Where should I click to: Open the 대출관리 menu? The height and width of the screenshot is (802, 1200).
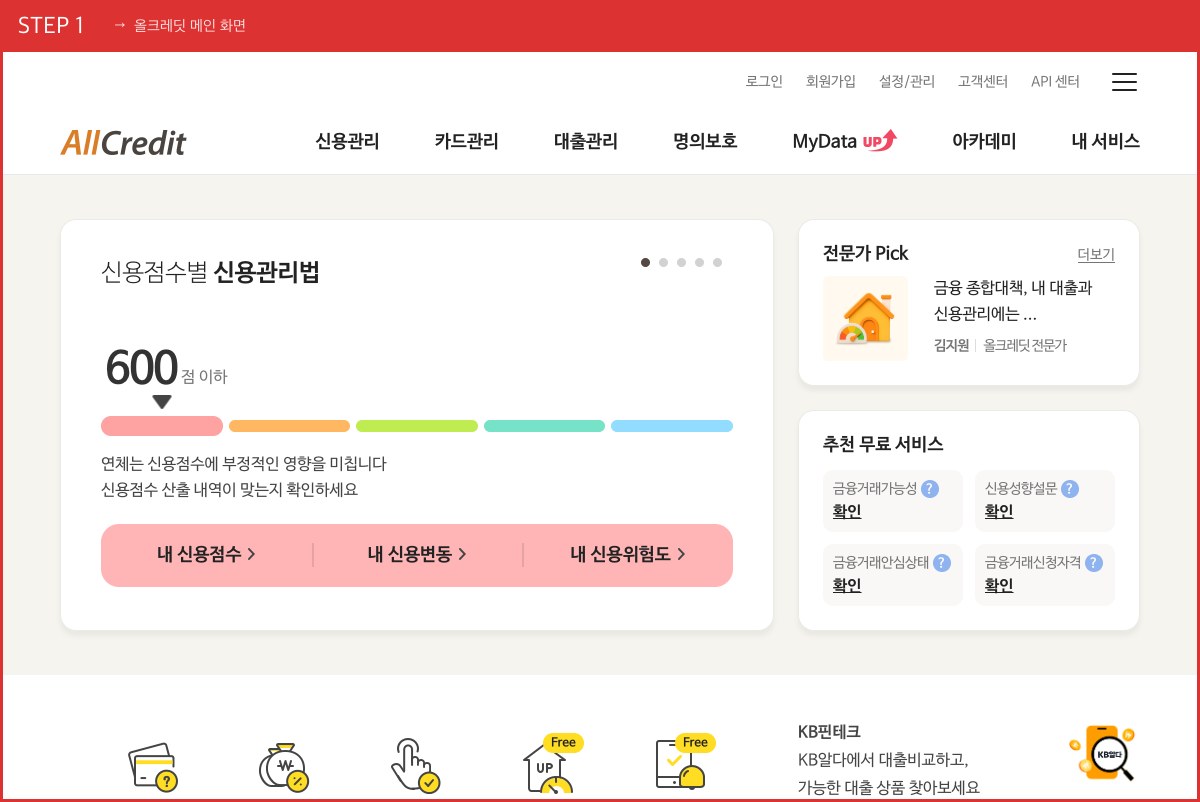click(x=586, y=141)
